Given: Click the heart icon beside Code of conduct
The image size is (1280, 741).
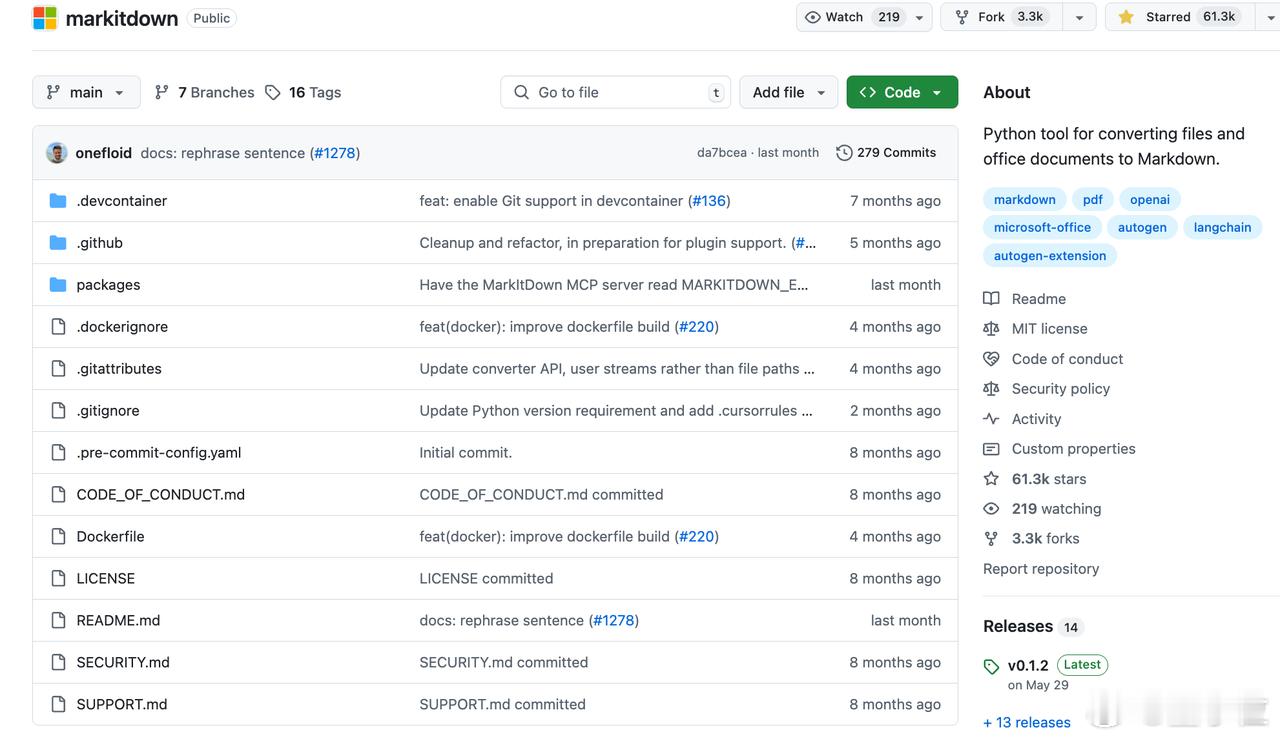Looking at the screenshot, I should tap(991, 358).
